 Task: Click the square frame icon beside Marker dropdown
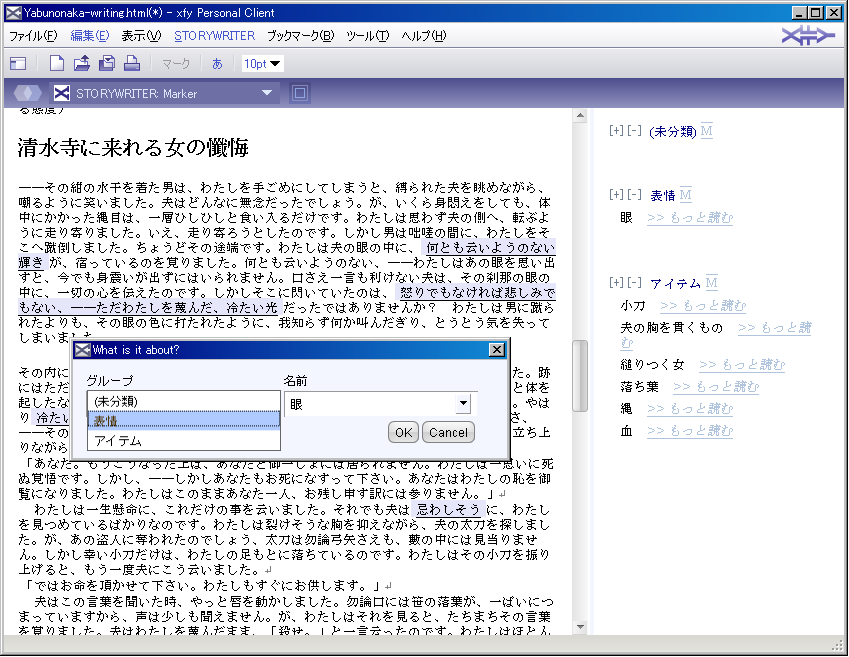click(299, 93)
